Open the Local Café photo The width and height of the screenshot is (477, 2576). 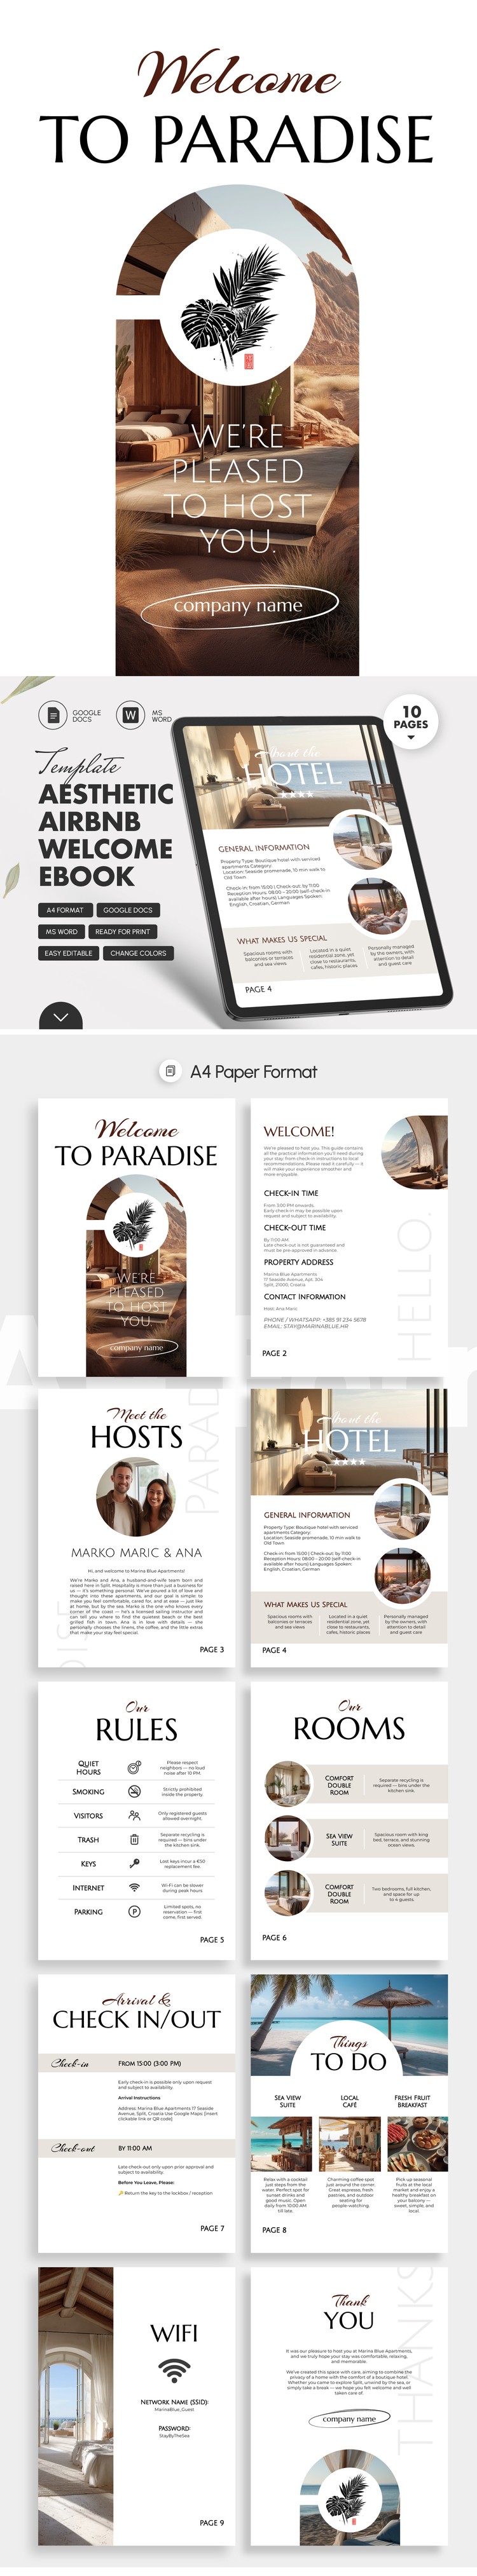(349, 2143)
